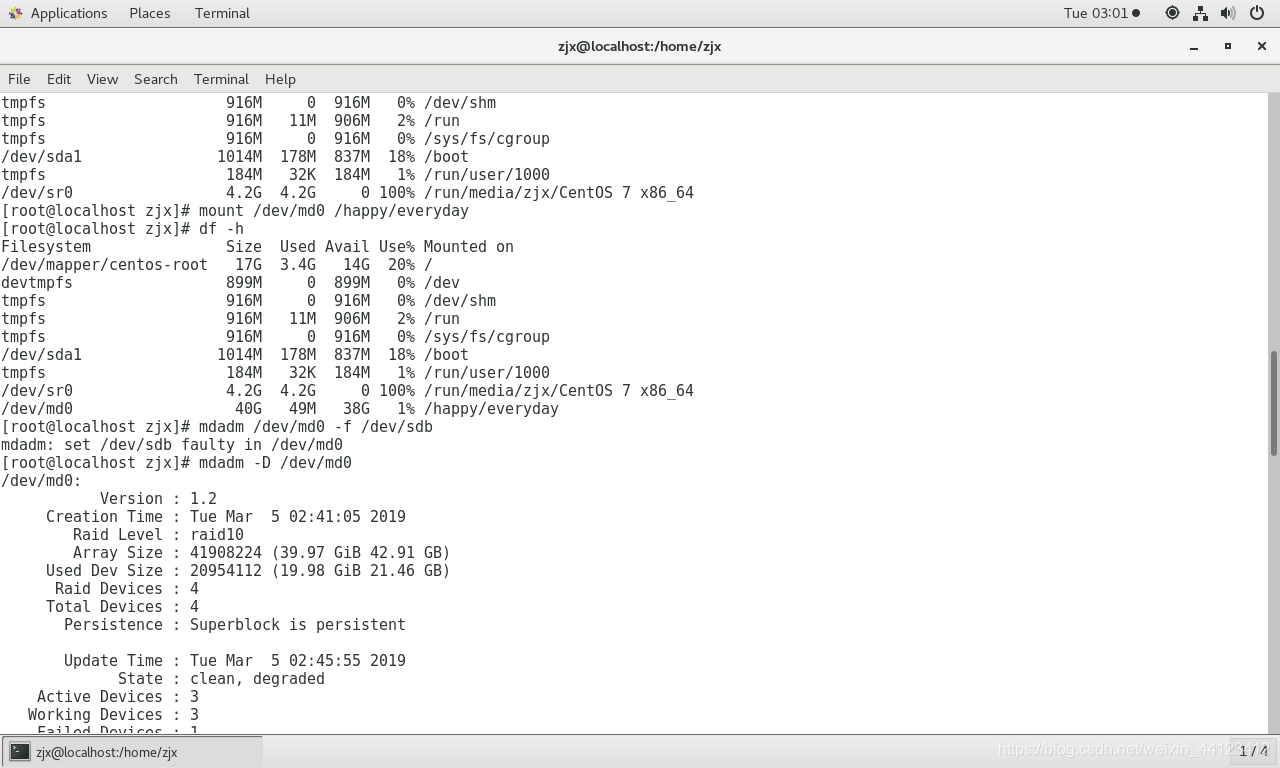Open the Help menu
The height and width of the screenshot is (768, 1280).
280,79
